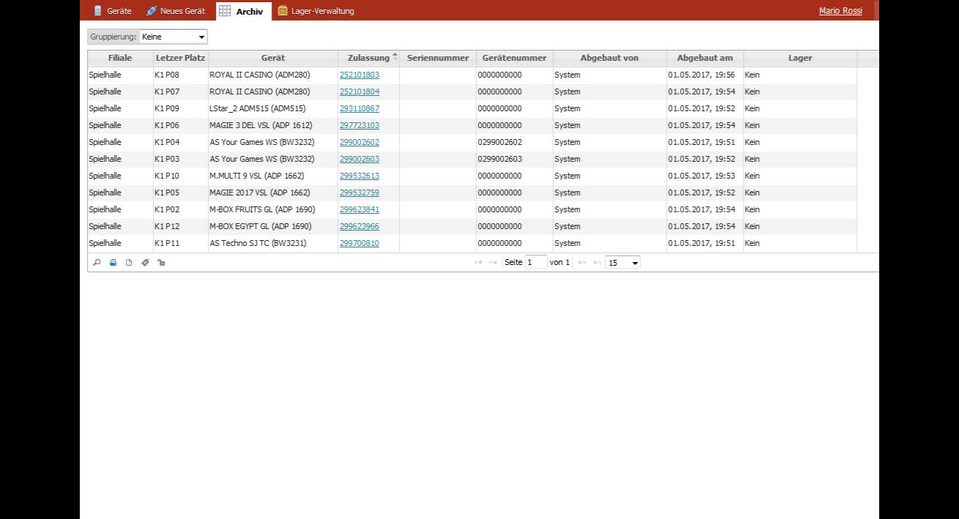
Task: Open the Neues Gerät tab
Action: (176, 11)
